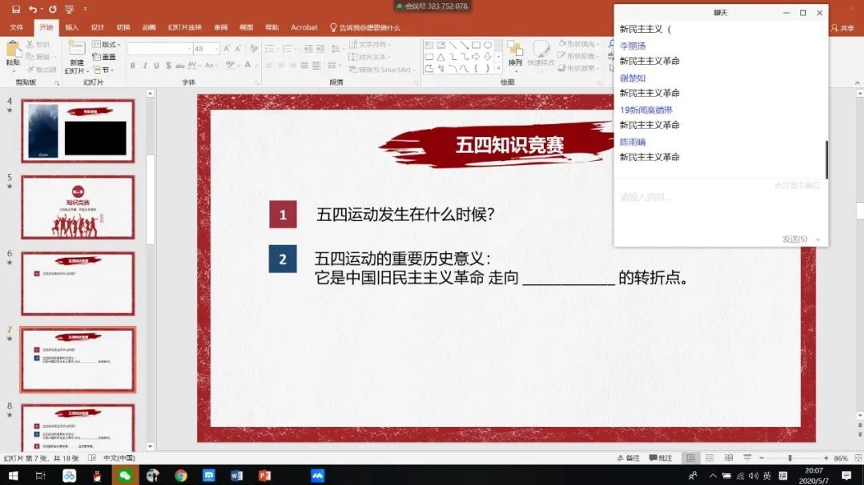Open Convert to SmartArt dropdown
Screen dimensions: 864x485
(x=382, y=69)
